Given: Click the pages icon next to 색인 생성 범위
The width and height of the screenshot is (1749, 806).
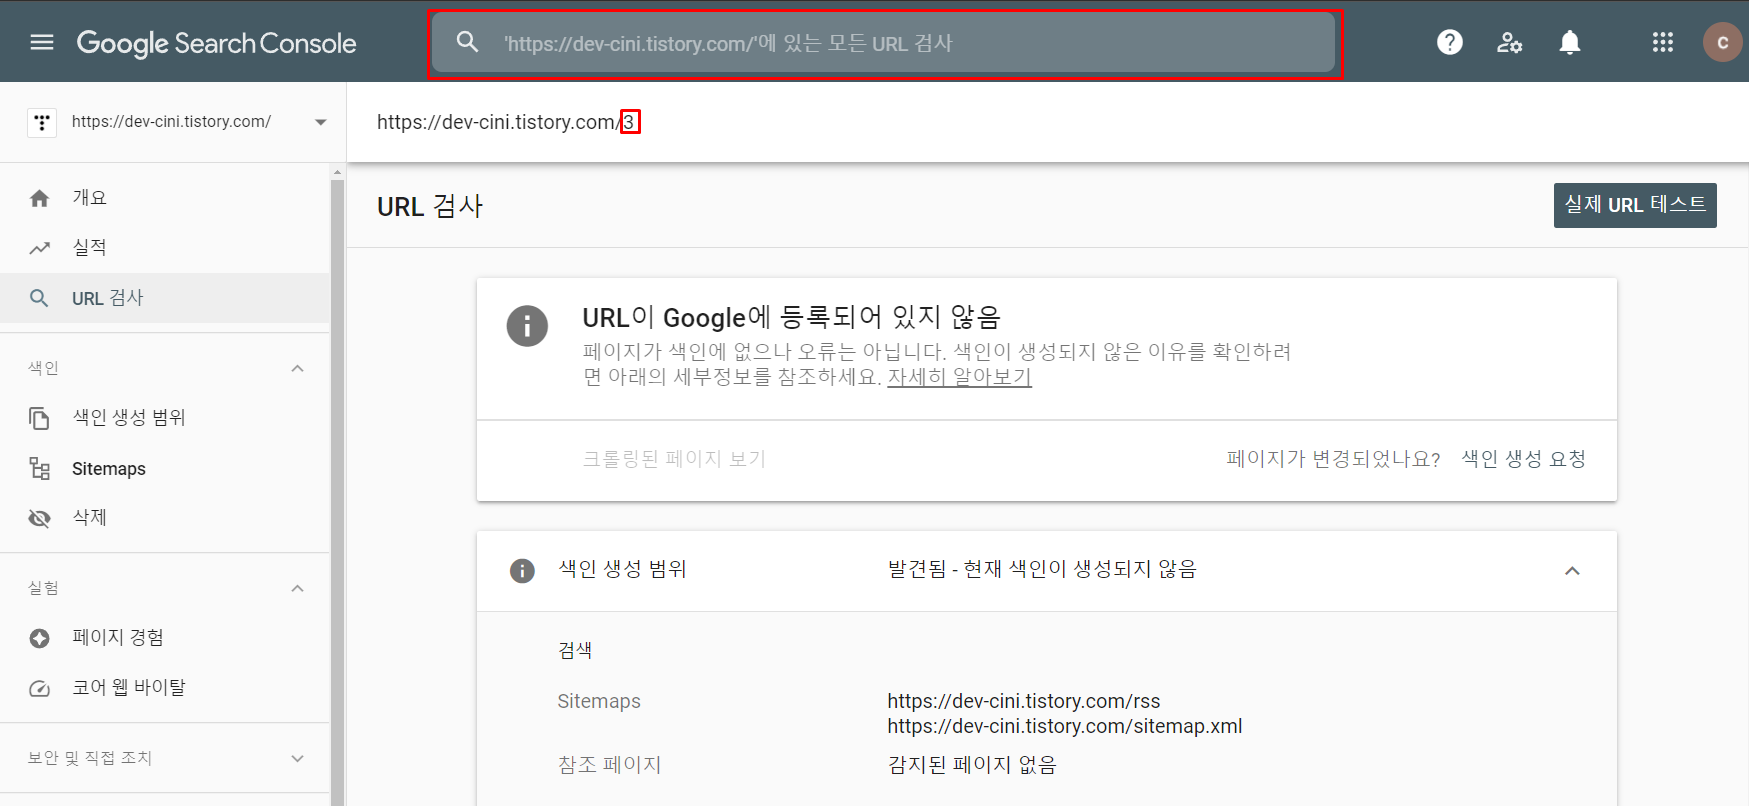Looking at the screenshot, I should tap(39, 418).
